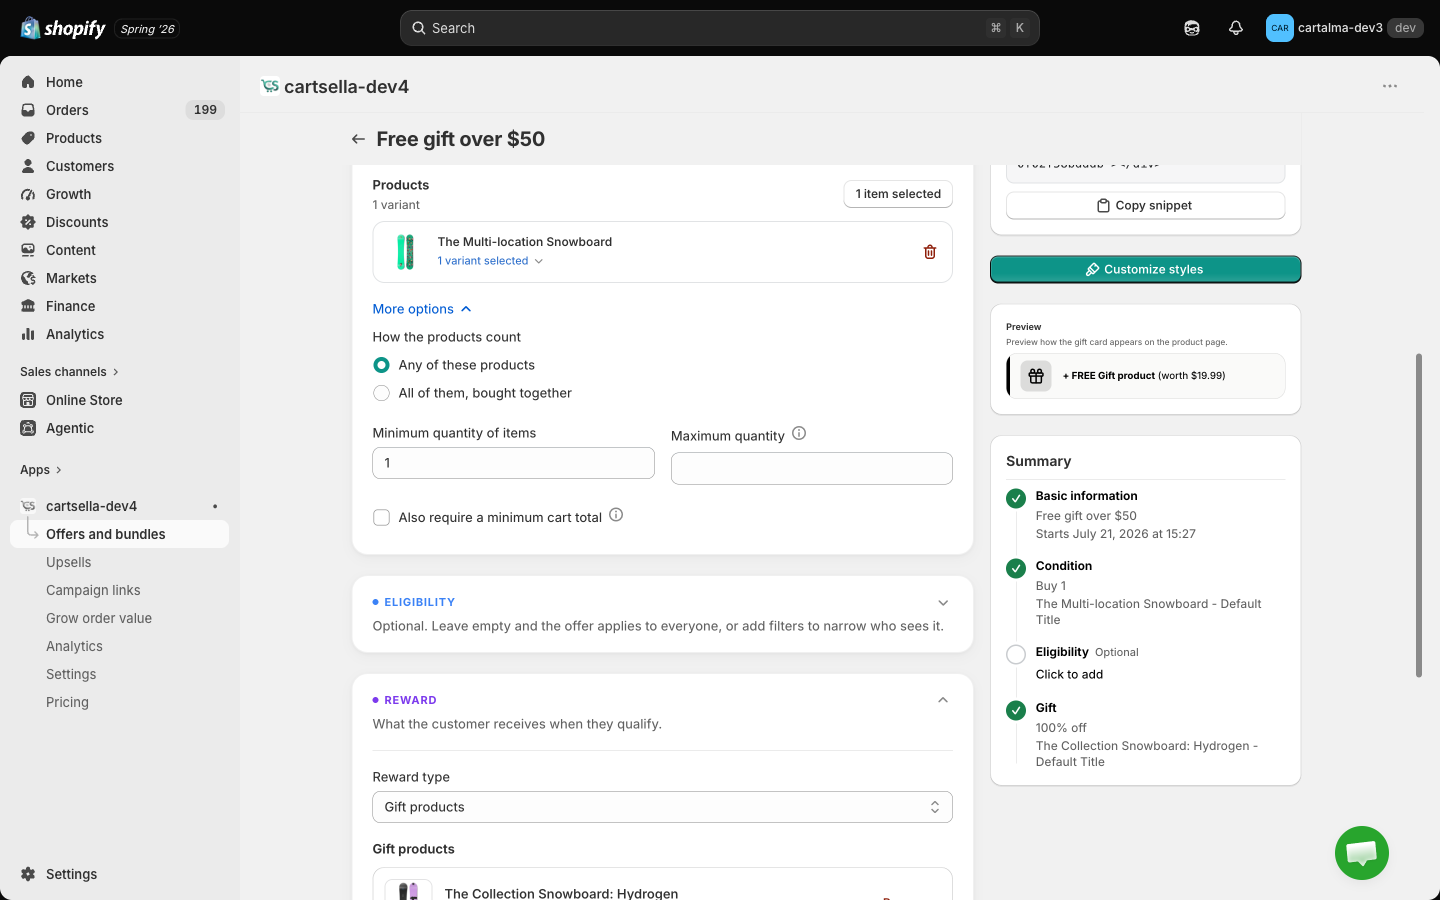Select Any of these products radio
The height and width of the screenshot is (900, 1440).
point(381,365)
